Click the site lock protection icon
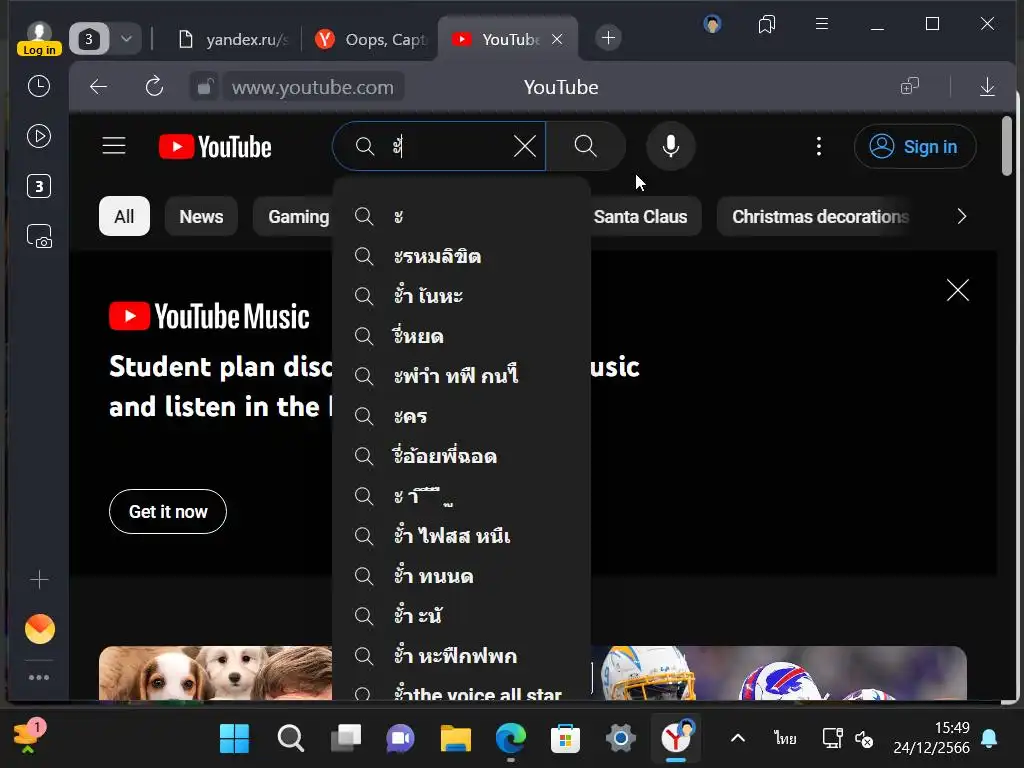1024x768 pixels. click(205, 87)
